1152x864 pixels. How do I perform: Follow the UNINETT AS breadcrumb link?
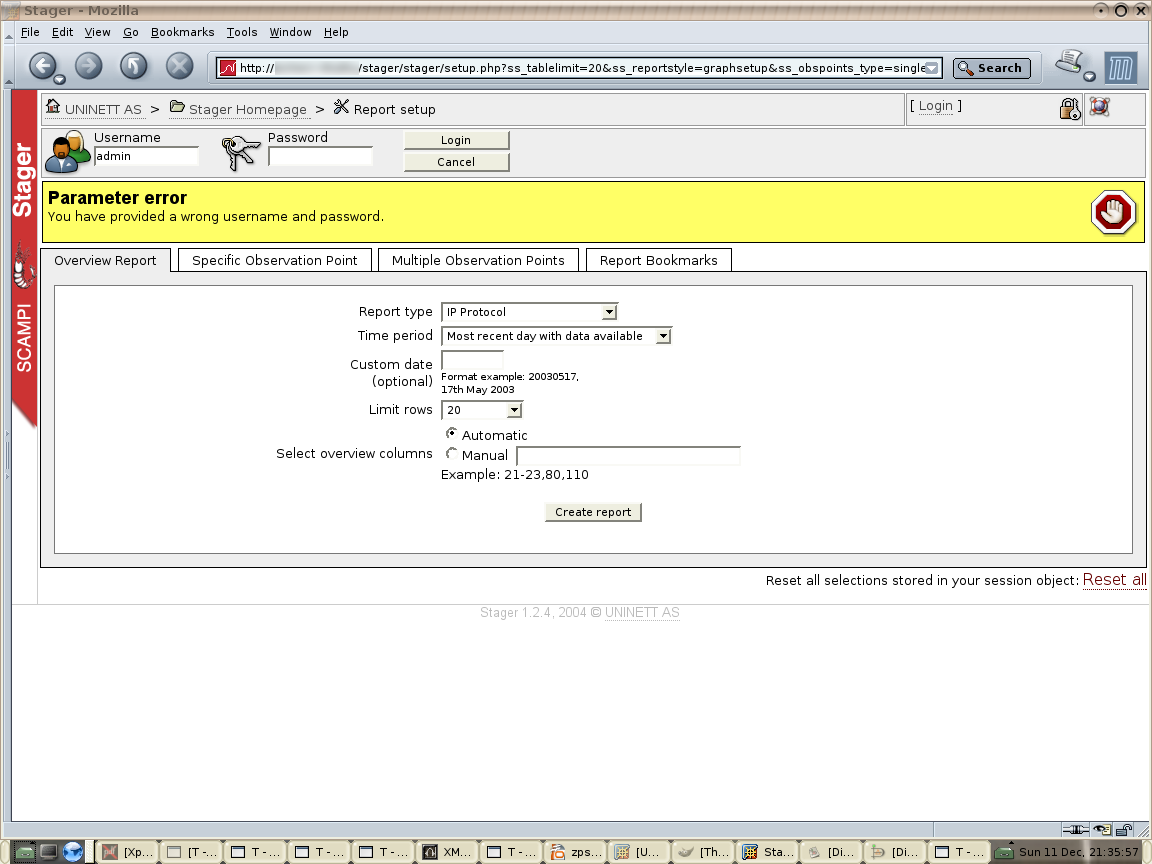pos(103,109)
